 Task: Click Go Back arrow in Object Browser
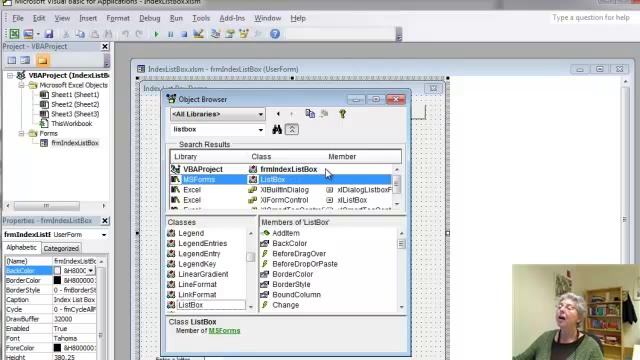click(278, 114)
